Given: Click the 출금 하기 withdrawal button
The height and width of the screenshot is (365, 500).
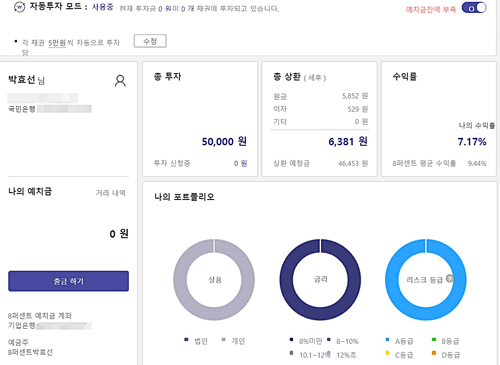Looking at the screenshot, I should point(68,281).
